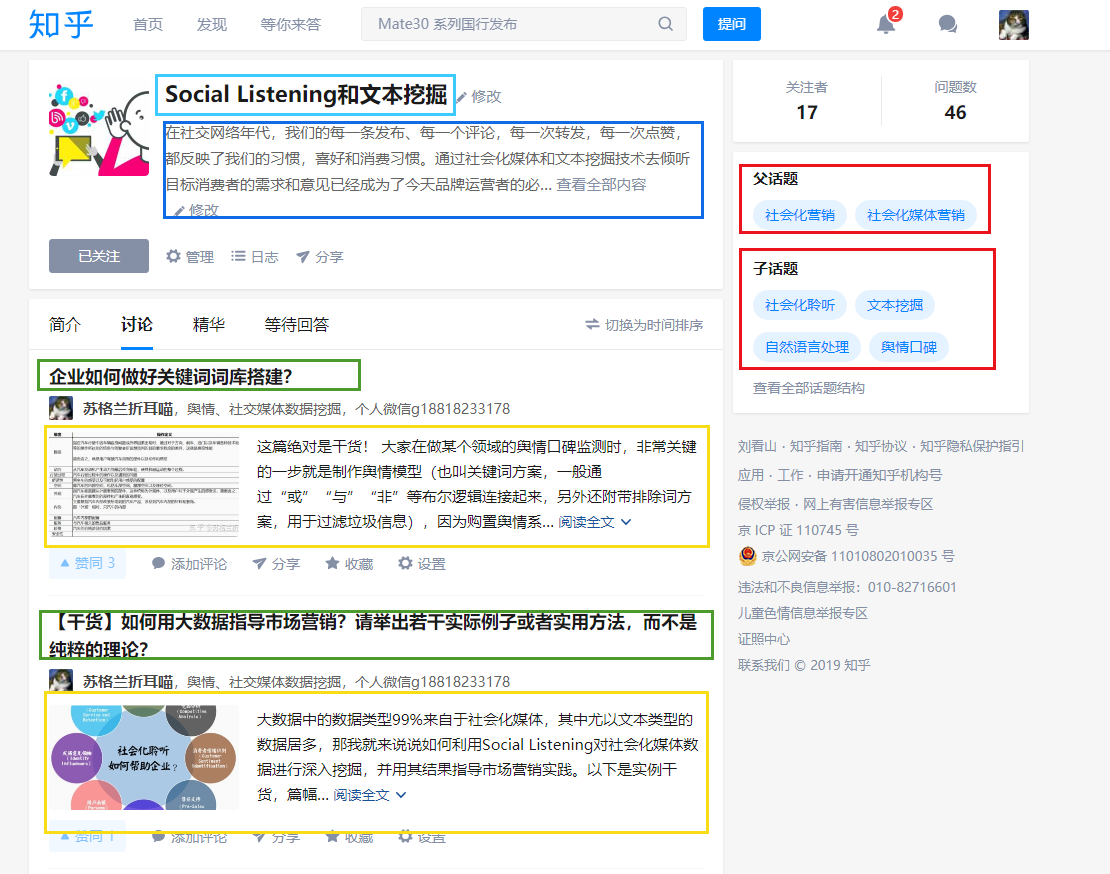Open the 管理 gear option
Viewport: 1110px width, 874px height.
(190, 256)
